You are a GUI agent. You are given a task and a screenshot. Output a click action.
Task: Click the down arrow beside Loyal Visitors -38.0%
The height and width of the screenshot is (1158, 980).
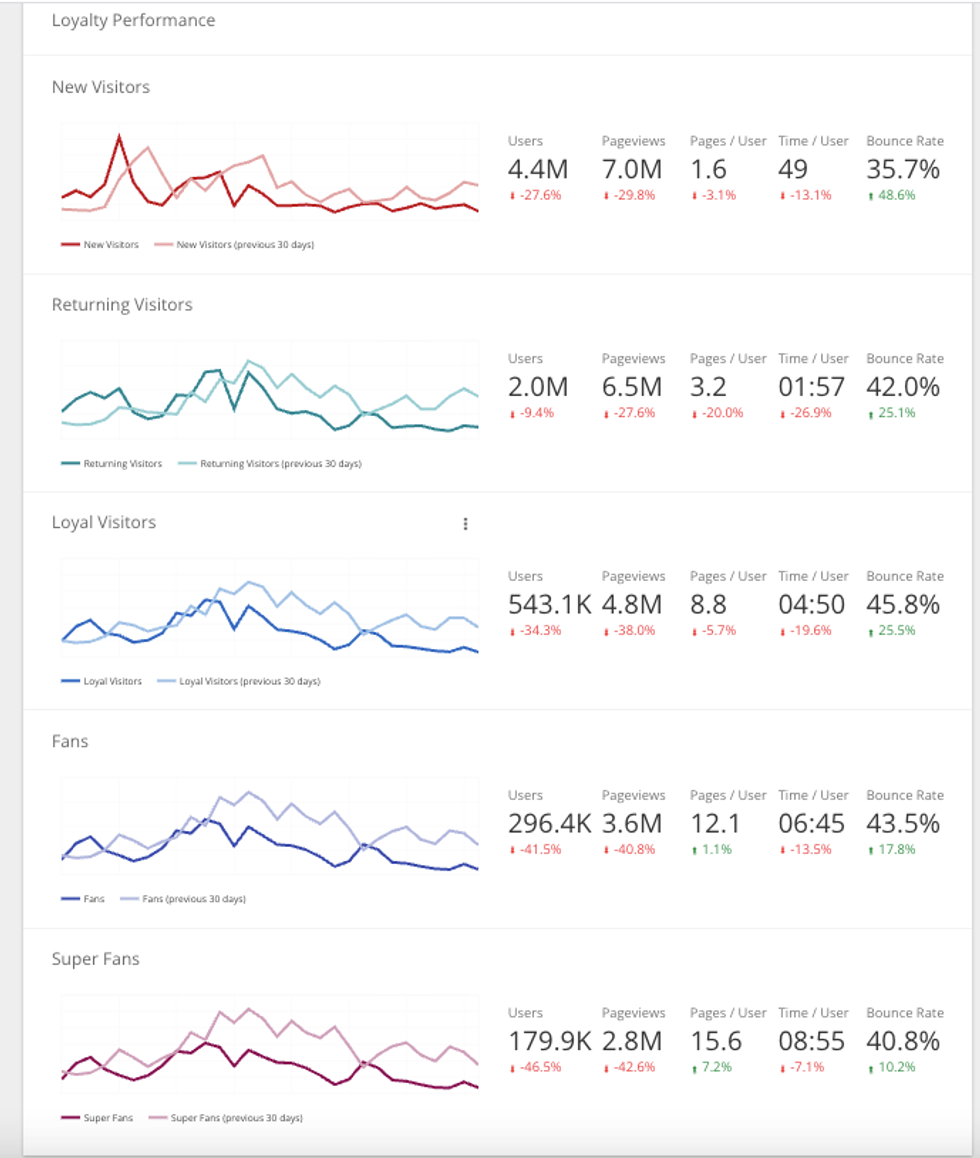click(x=606, y=631)
